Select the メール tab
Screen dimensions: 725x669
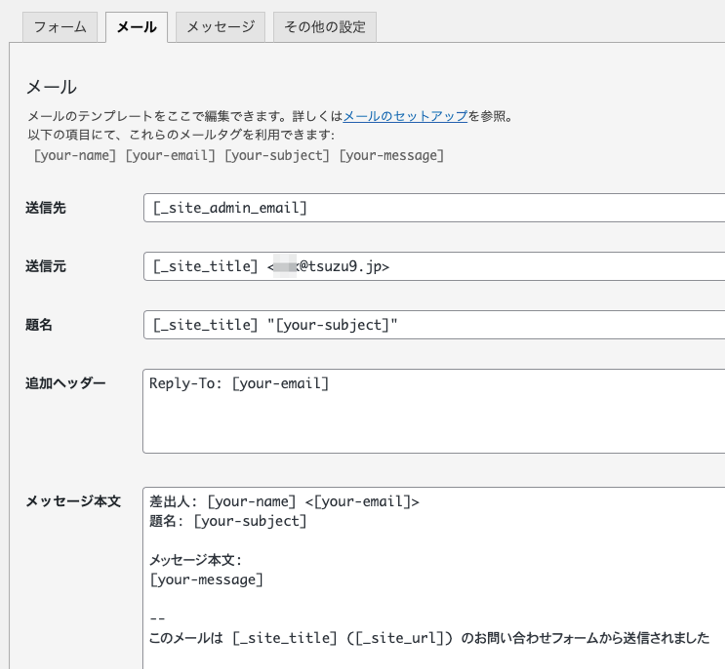(136, 27)
